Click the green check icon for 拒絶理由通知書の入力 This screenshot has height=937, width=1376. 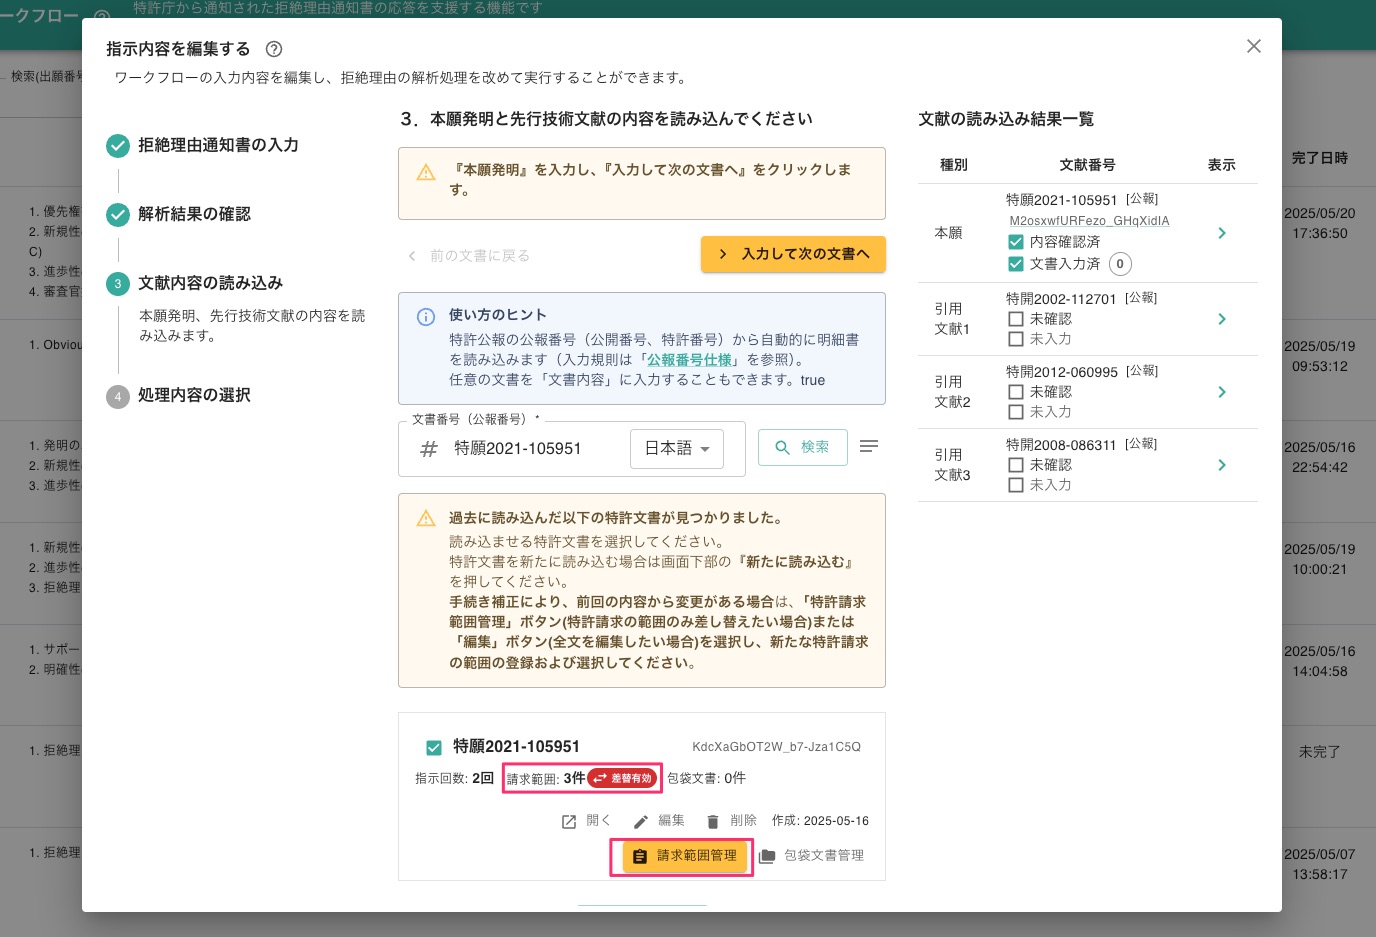click(x=118, y=146)
